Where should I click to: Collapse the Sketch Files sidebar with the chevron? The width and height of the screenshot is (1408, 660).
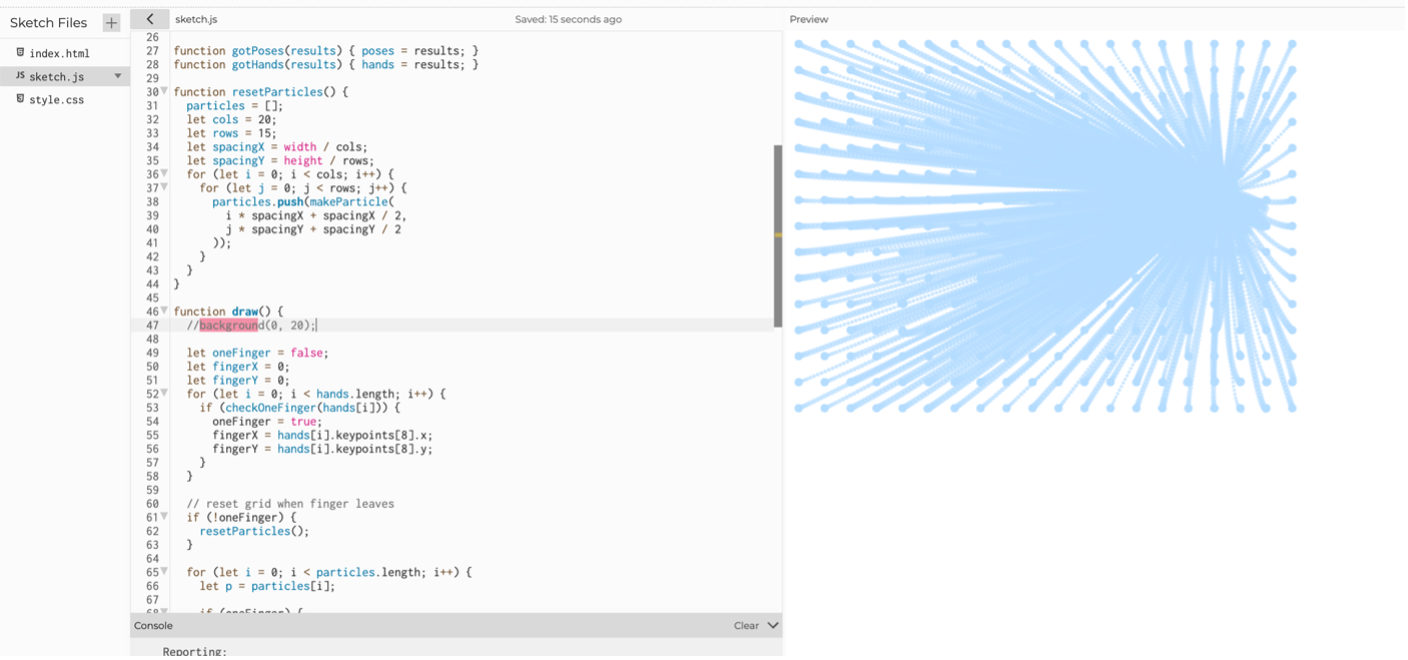tap(150, 19)
